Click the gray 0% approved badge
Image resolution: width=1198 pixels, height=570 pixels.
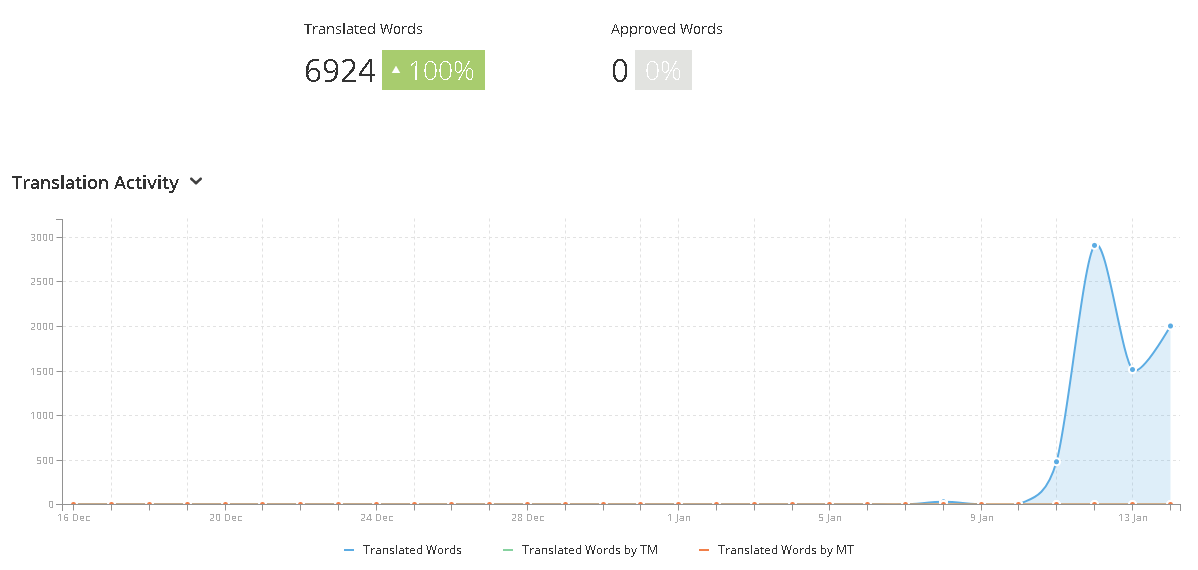click(663, 70)
